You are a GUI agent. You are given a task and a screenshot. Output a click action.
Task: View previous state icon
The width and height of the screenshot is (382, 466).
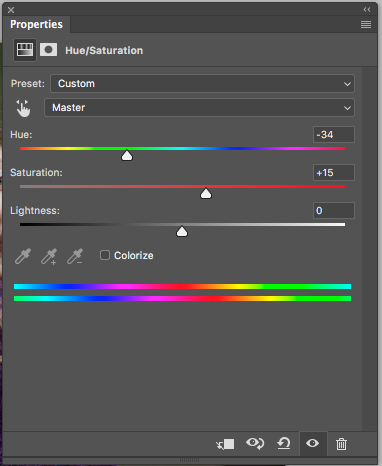click(x=255, y=444)
